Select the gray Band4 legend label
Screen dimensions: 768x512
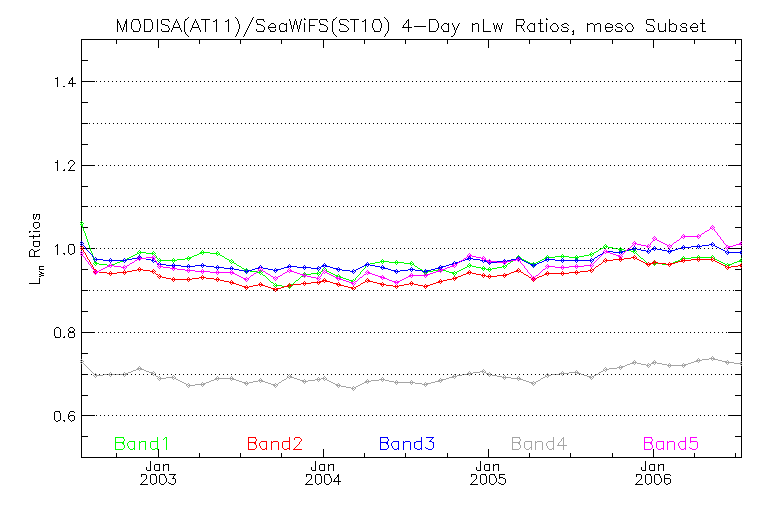tap(539, 444)
